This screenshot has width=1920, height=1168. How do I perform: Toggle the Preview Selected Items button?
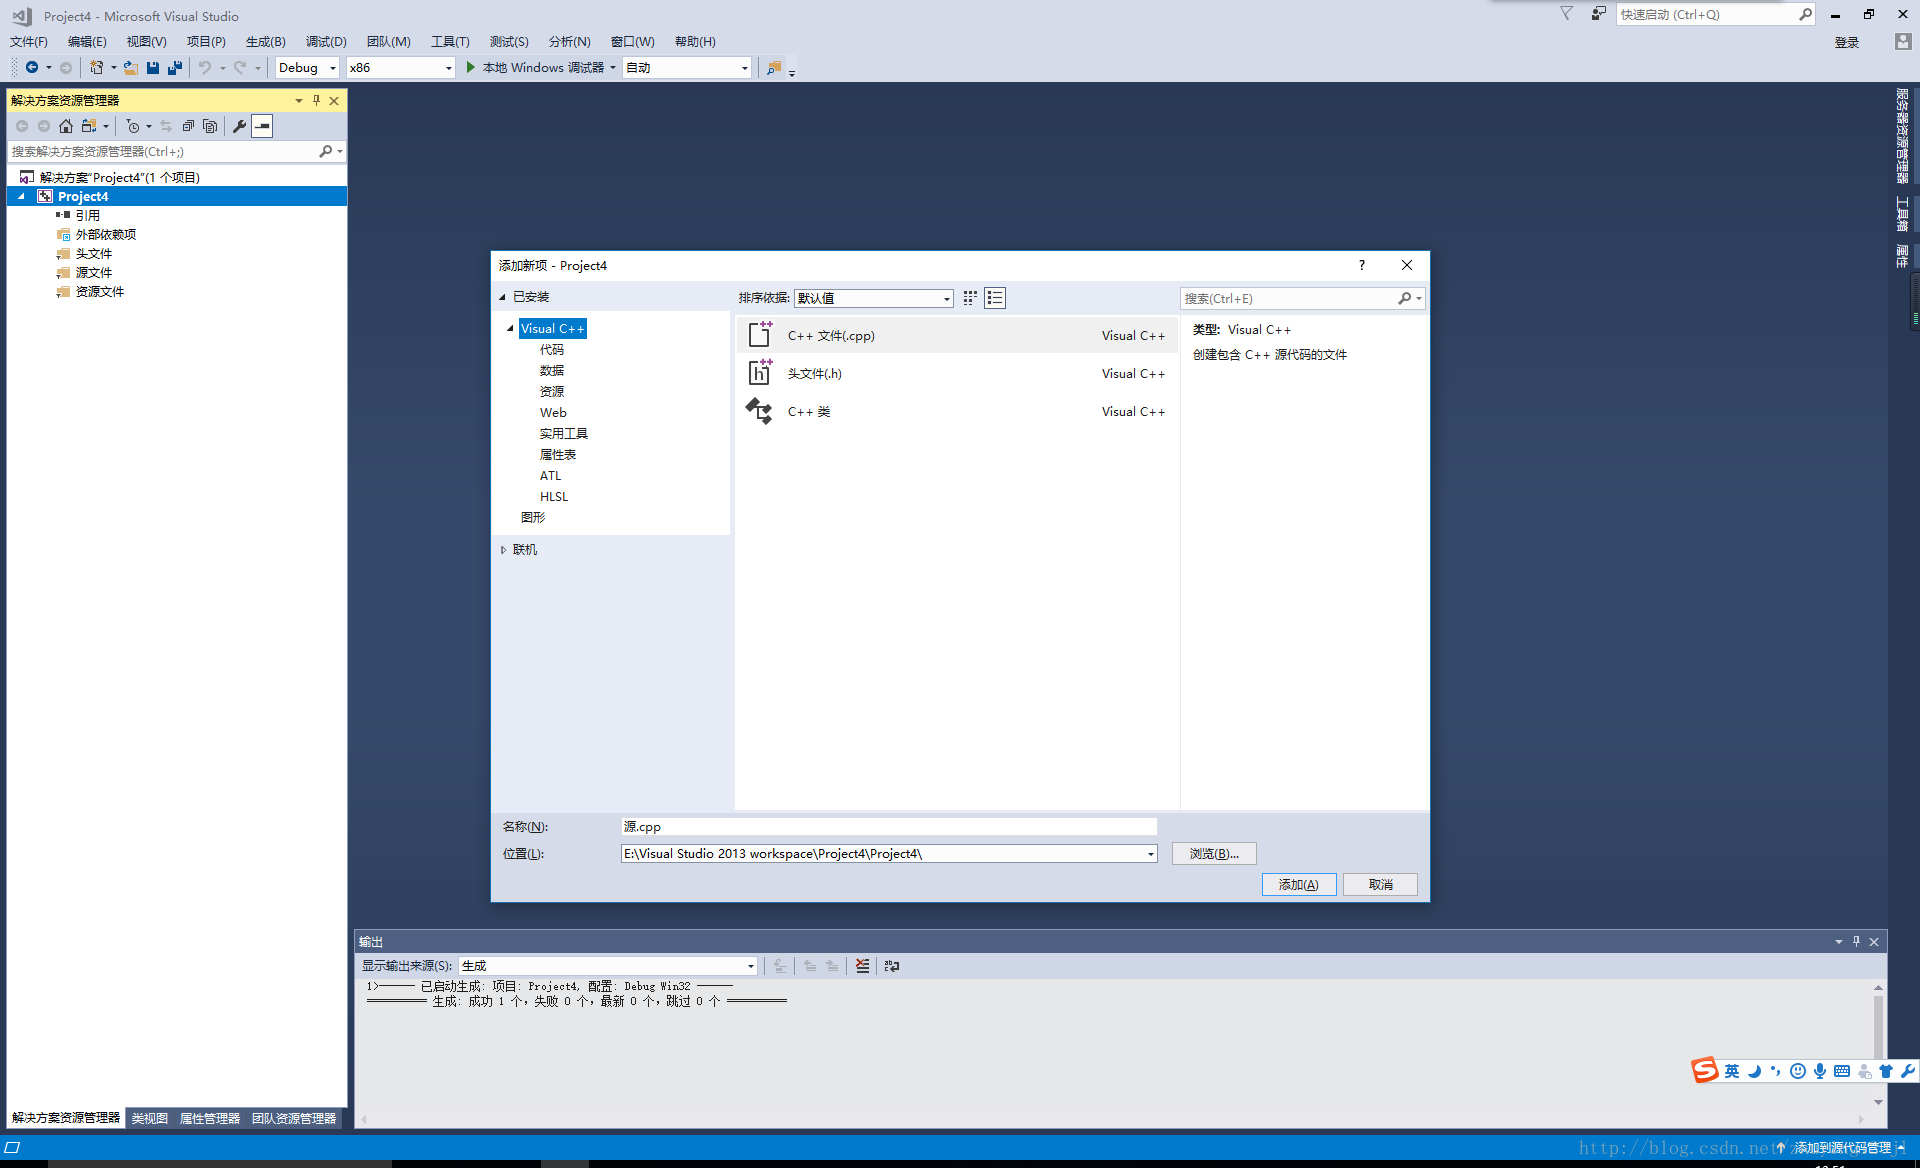[262, 126]
